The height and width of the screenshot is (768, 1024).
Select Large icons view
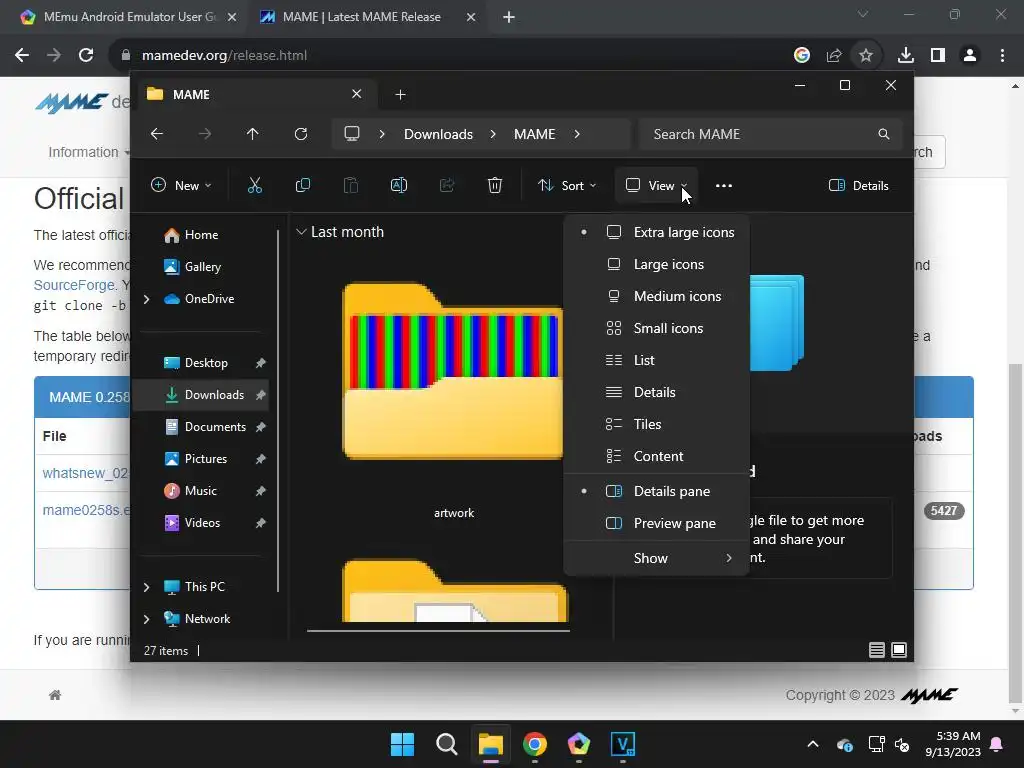coord(656,264)
